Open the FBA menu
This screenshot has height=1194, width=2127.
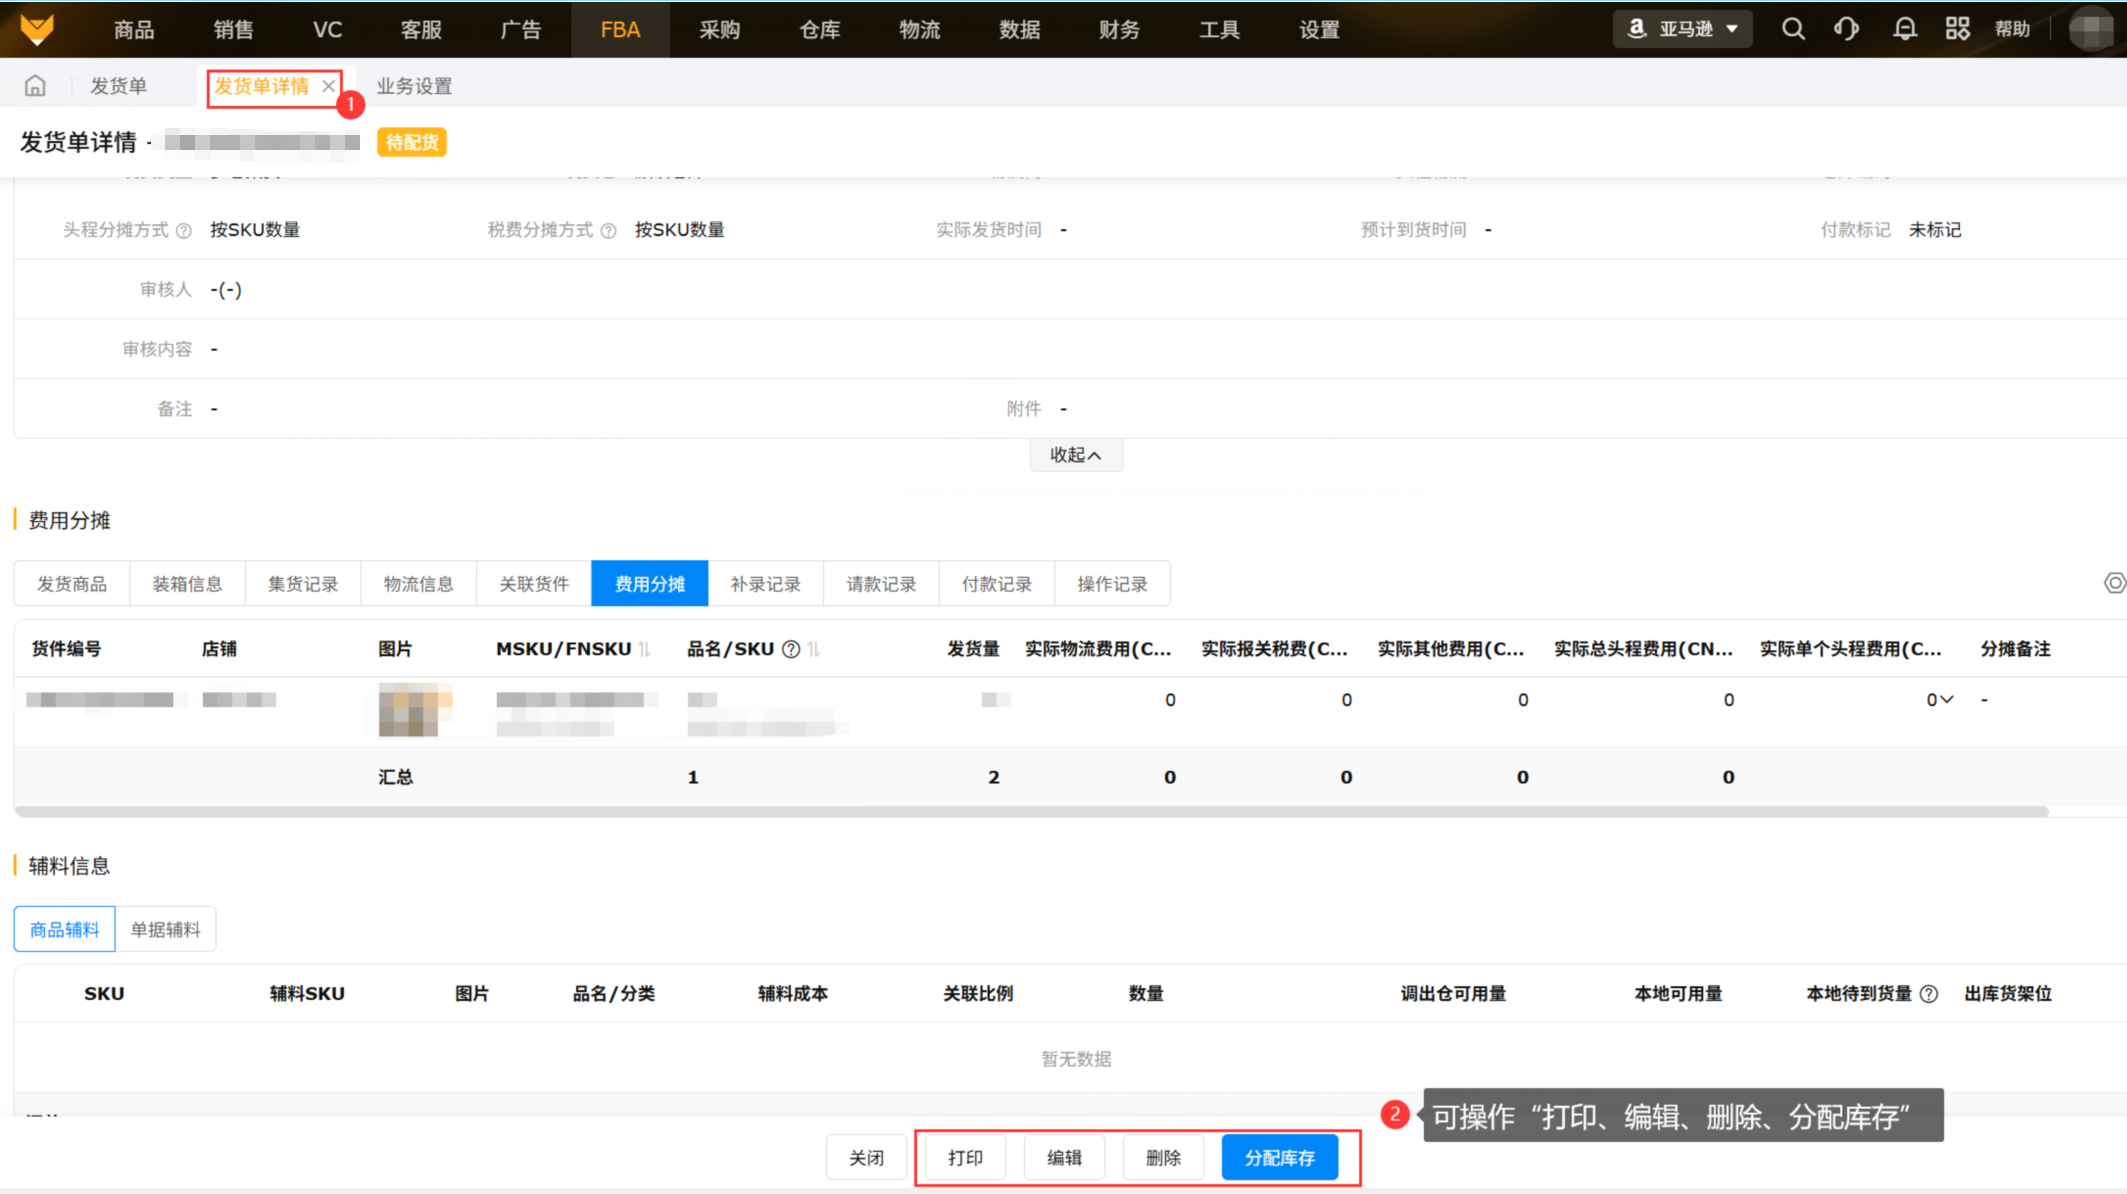point(620,29)
